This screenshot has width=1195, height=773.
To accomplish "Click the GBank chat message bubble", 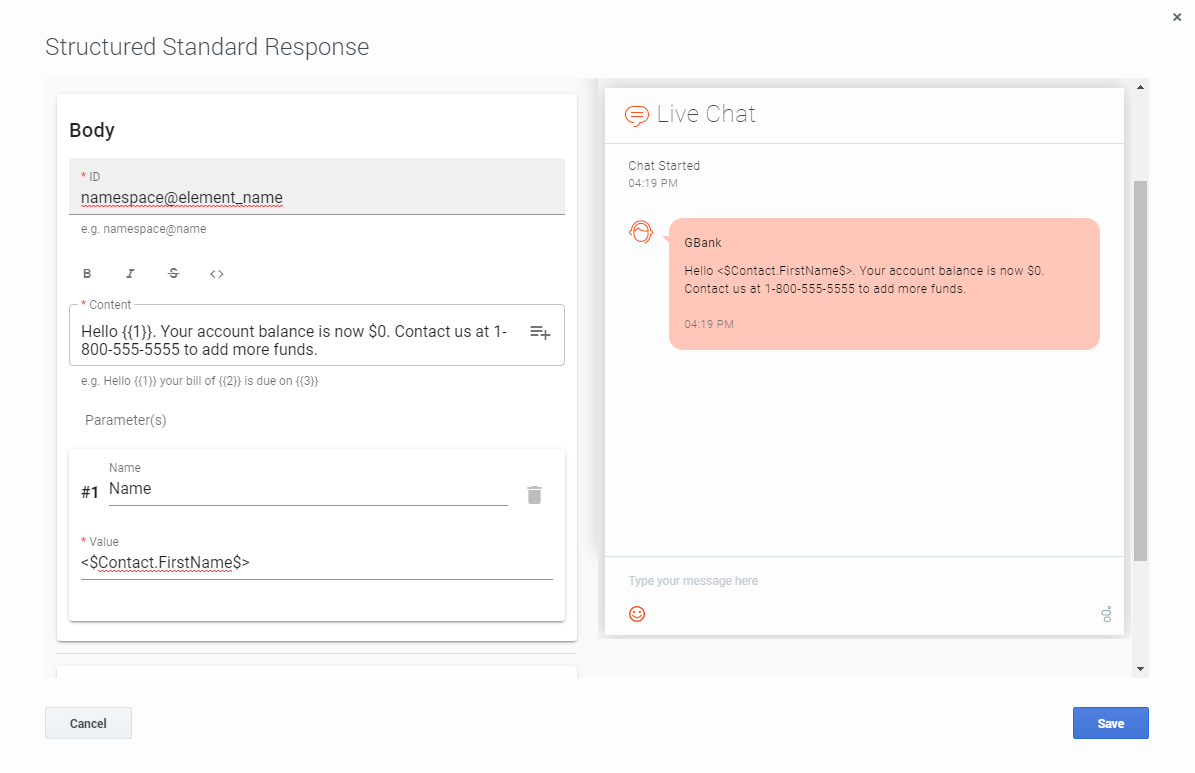I will [x=884, y=284].
